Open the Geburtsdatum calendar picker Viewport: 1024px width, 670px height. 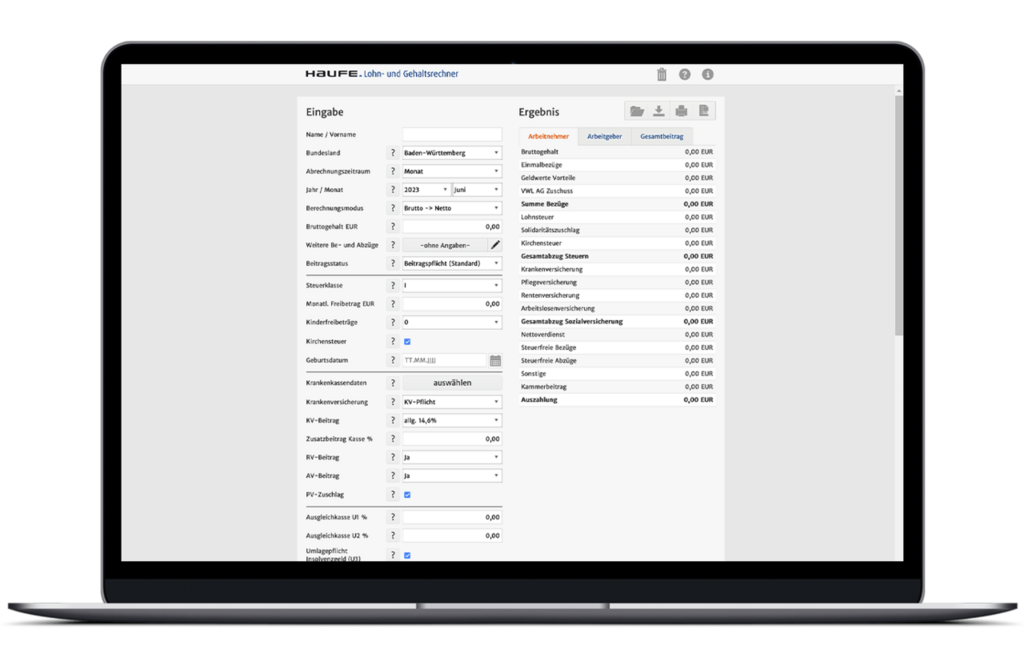pos(494,360)
